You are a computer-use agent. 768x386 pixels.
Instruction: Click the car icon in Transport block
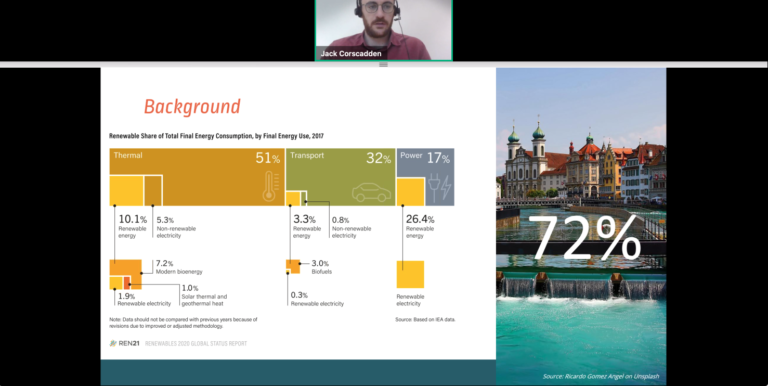coord(372,193)
